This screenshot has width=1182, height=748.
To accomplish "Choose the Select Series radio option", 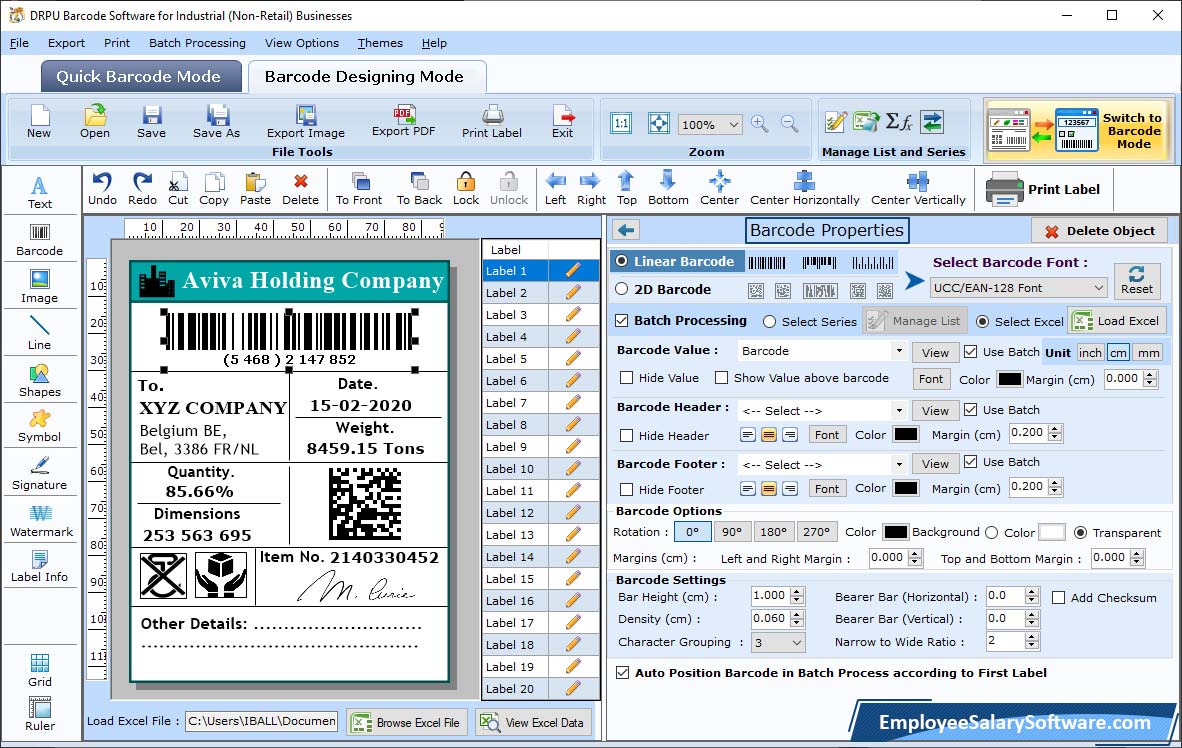I will tap(770, 321).
